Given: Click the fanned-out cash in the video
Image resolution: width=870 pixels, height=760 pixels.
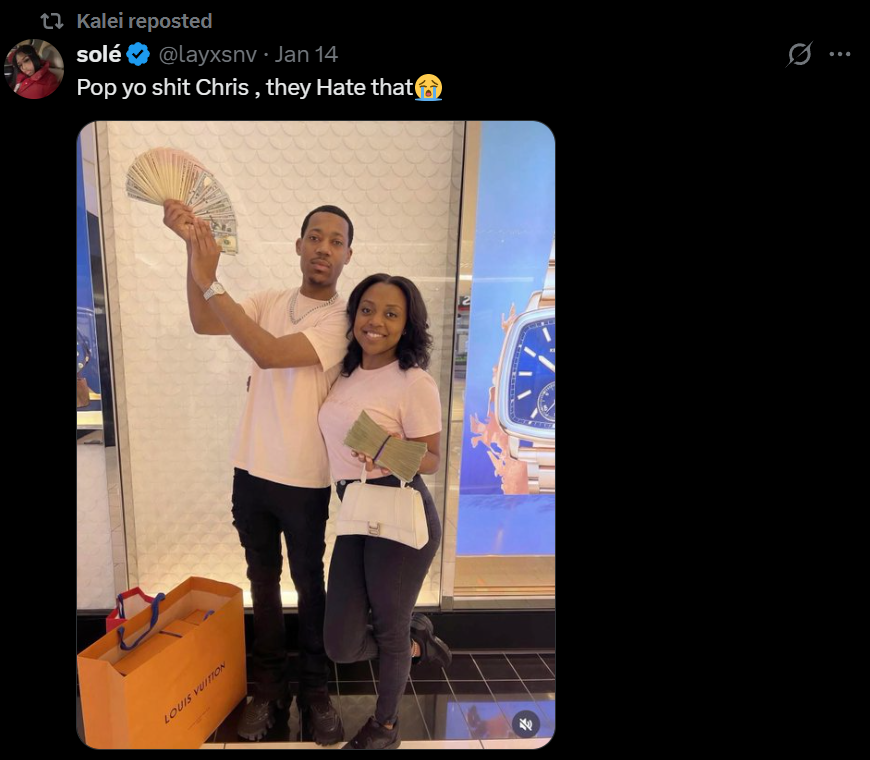Looking at the screenshot, I should pos(181,195).
